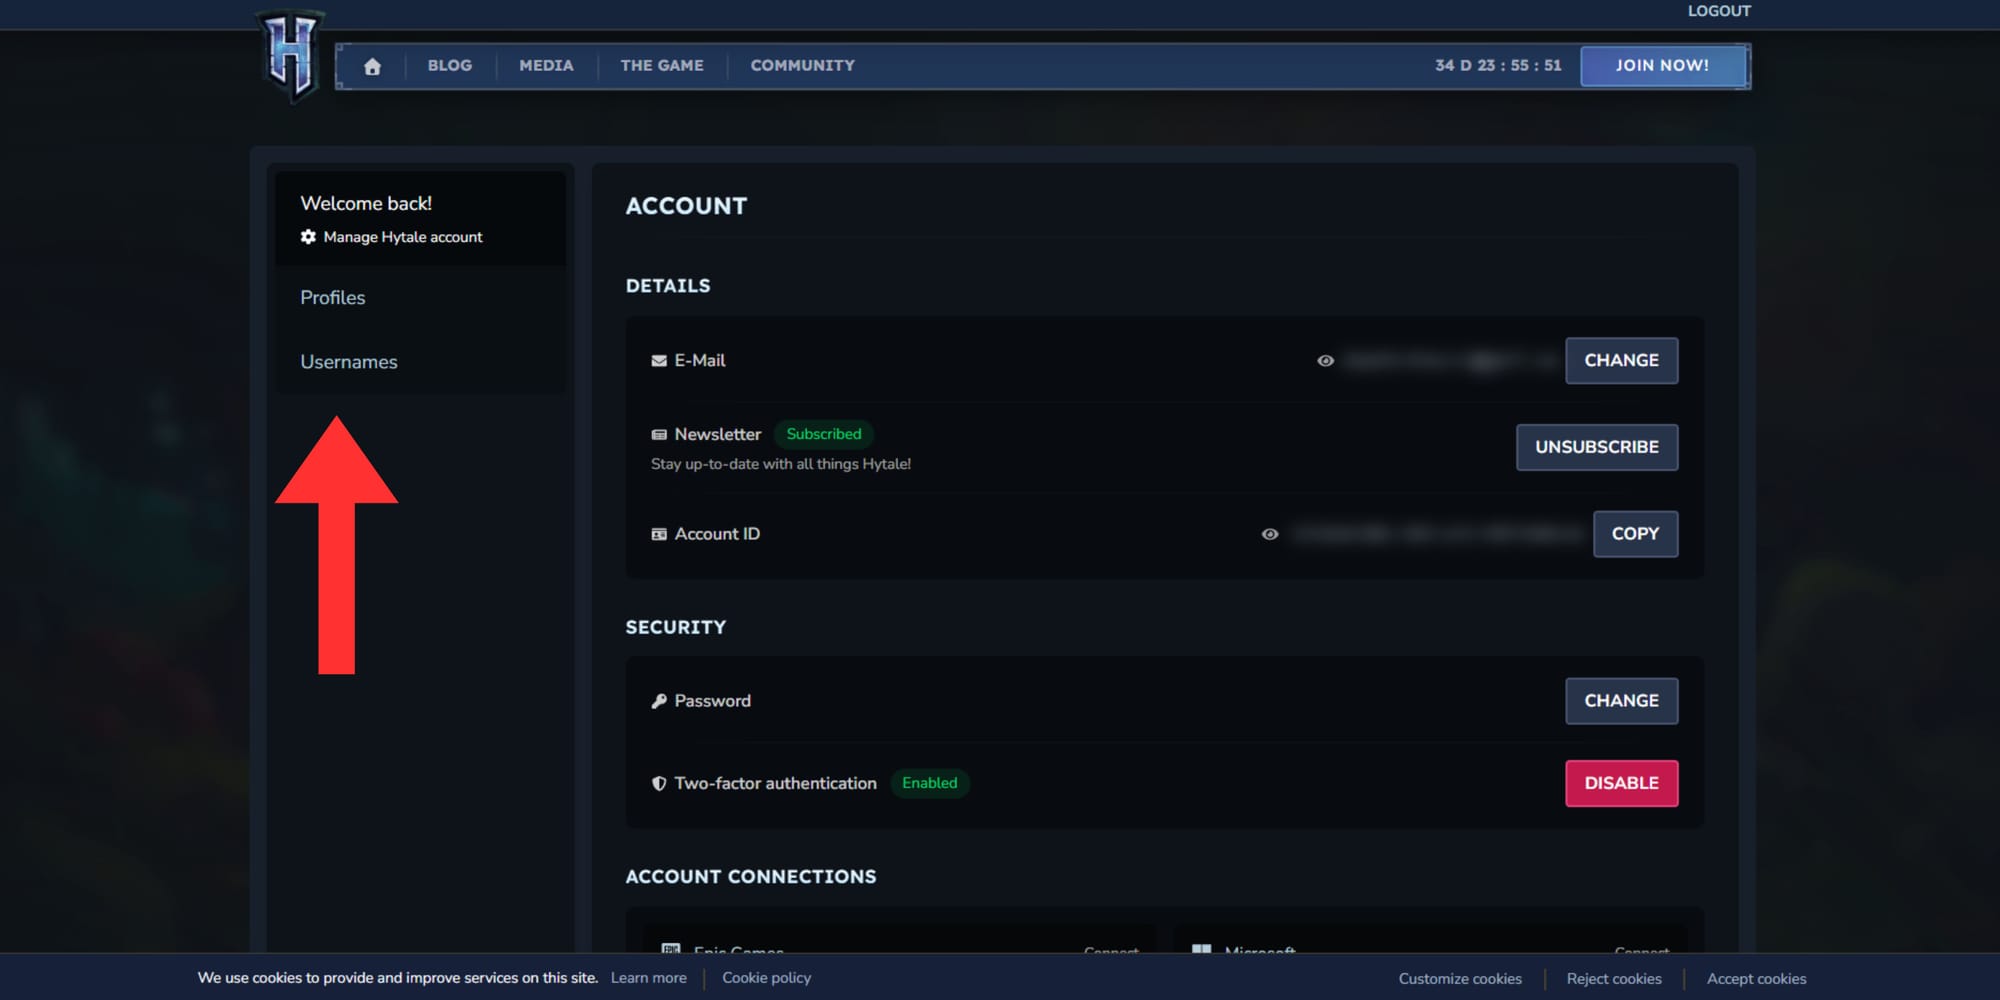The height and width of the screenshot is (1000, 2000).
Task: Show the hidden Account ID using eye icon
Action: (x=1269, y=534)
